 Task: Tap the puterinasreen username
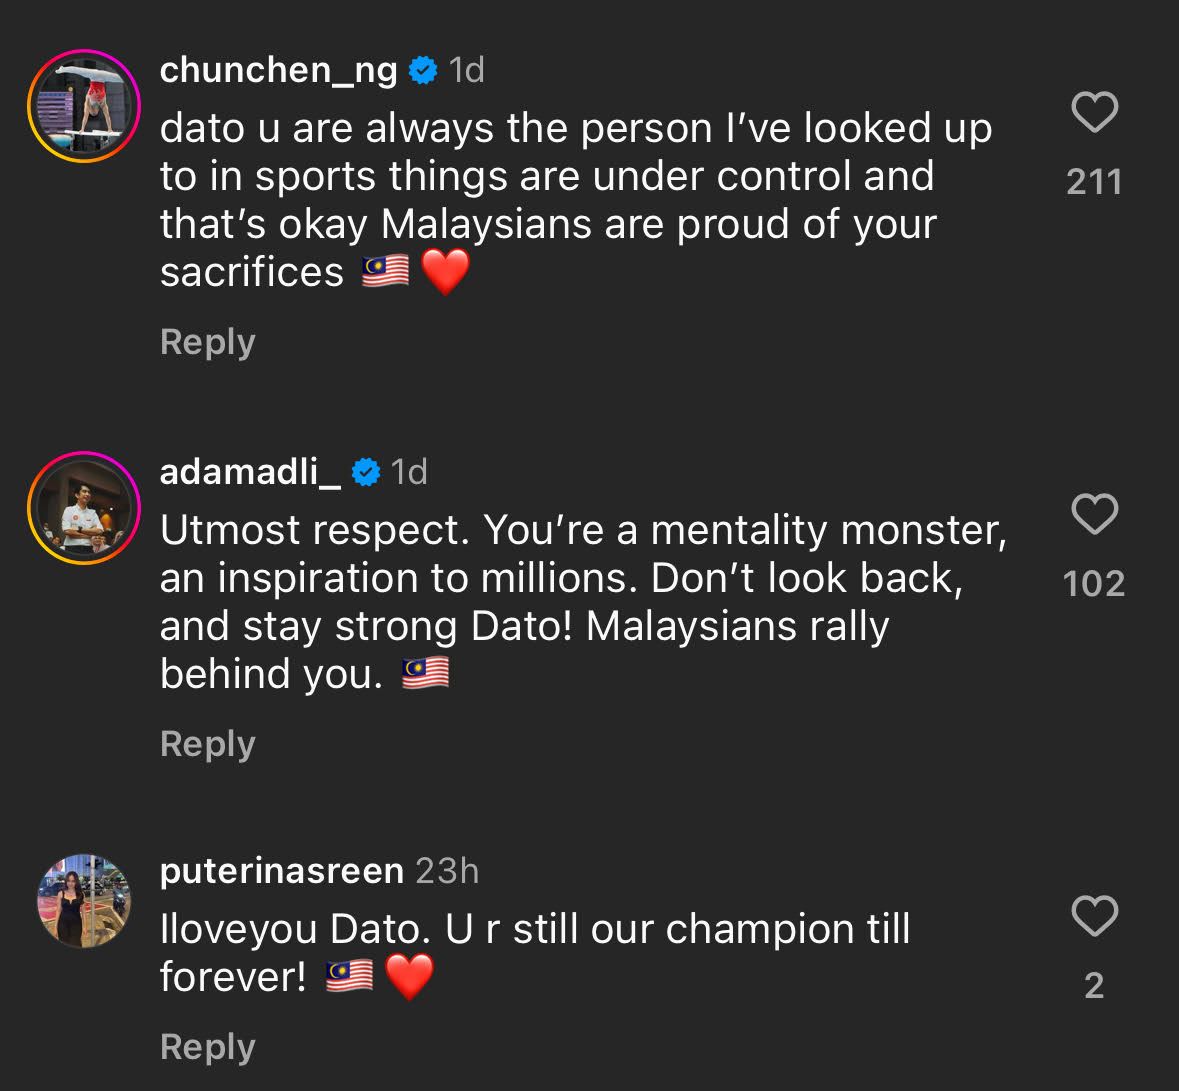pos(281,871)
